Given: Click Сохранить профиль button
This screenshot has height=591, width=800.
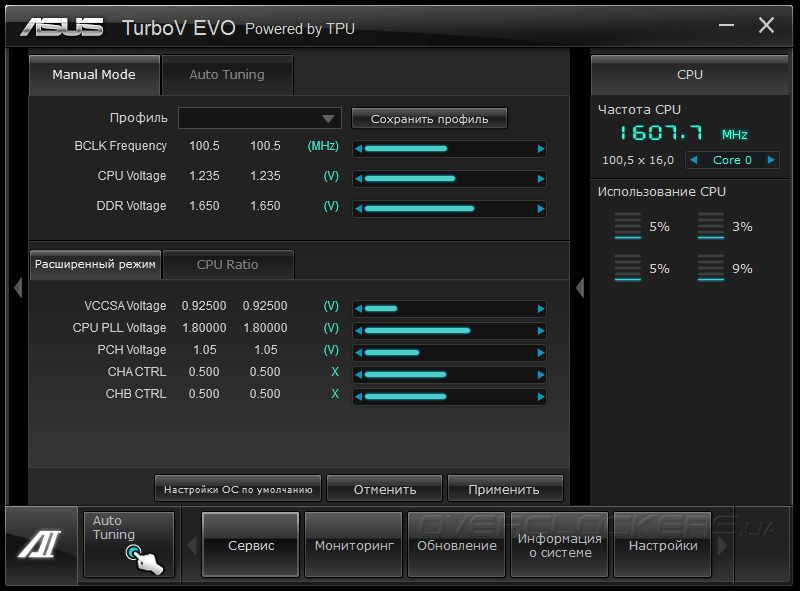Looking at the screenshot, I should 429,118.
